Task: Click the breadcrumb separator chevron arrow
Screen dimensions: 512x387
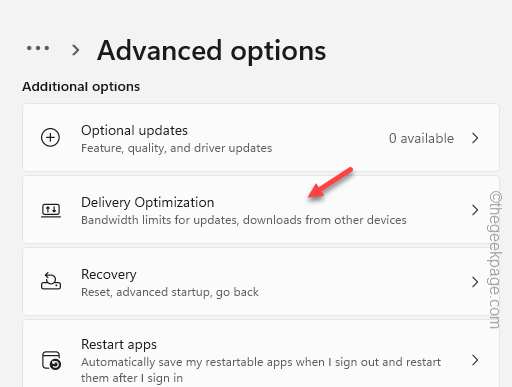Action: pos(76,50)
